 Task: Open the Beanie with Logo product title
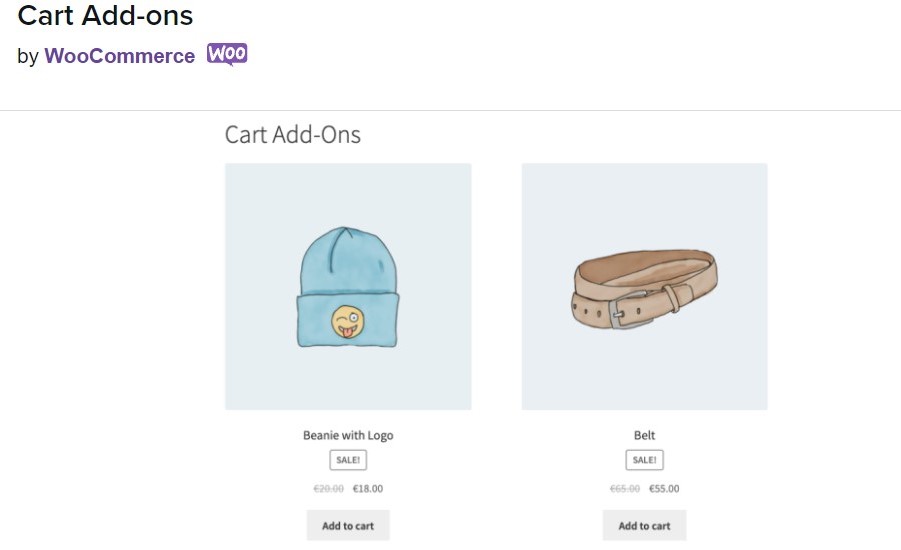pyautogui.click(x=348, y=435)
